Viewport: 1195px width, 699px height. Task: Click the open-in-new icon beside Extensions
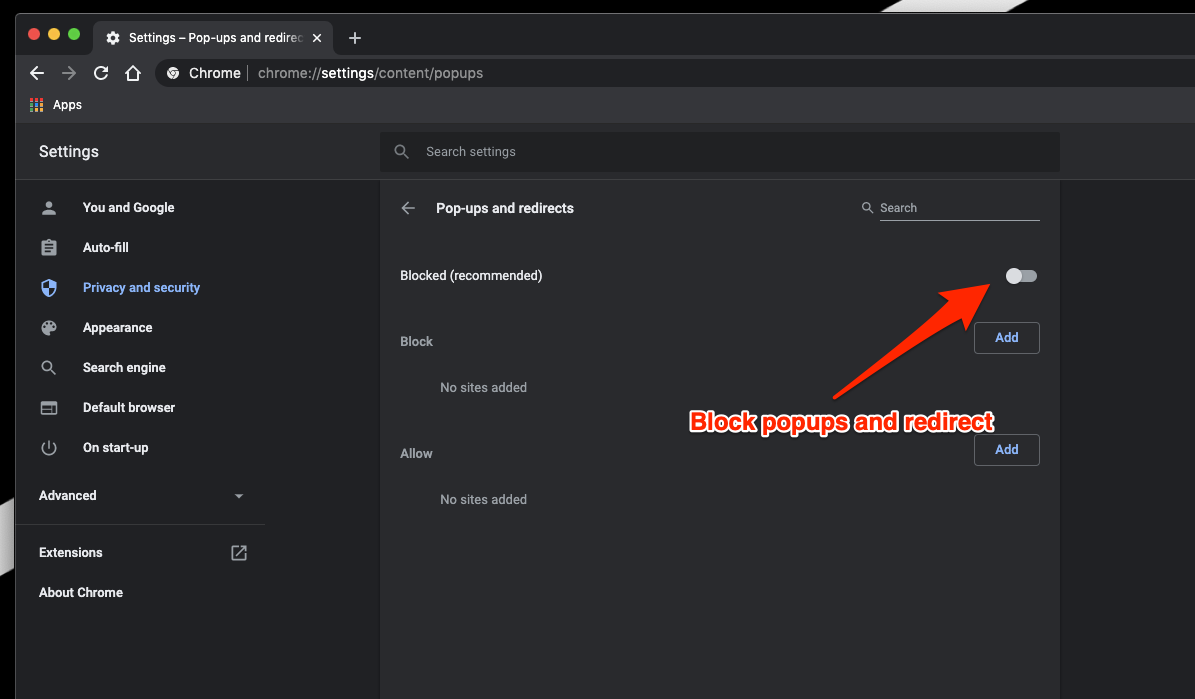point(239,553)
